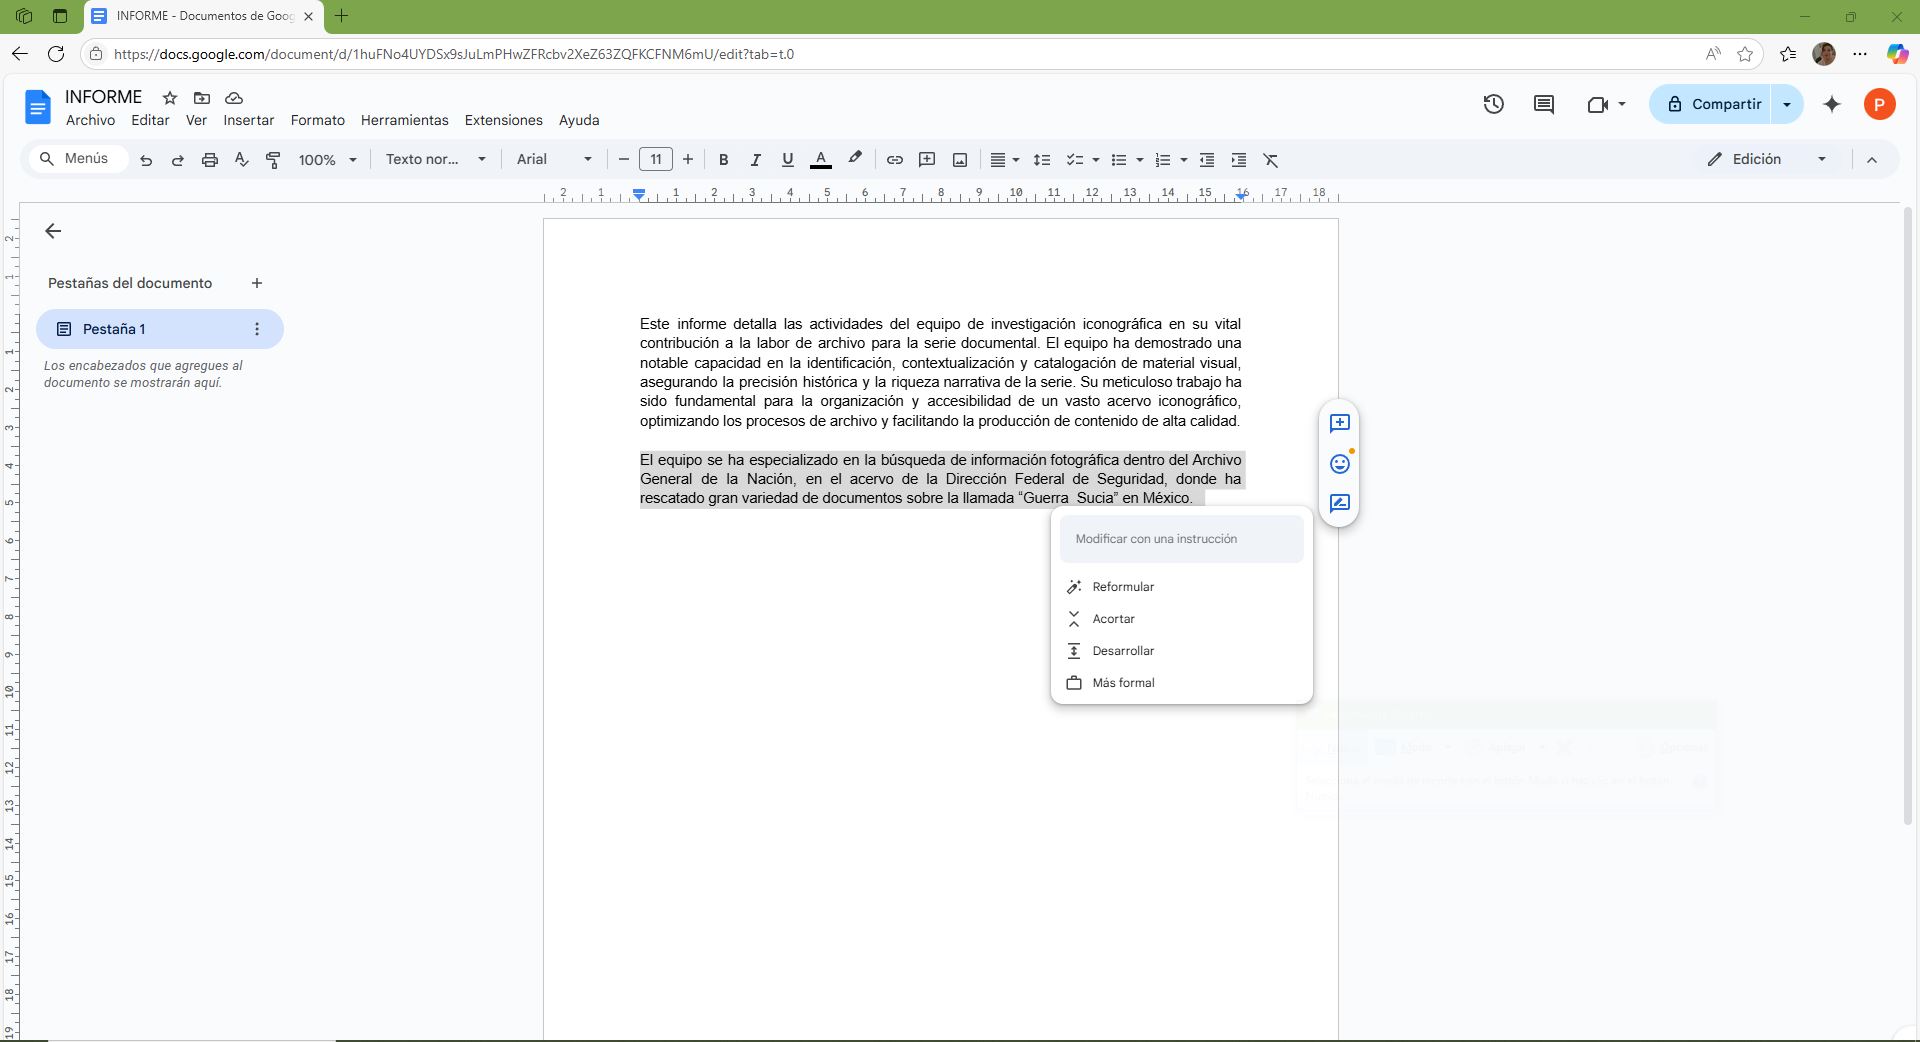Open the Gemini sparkle icon
This screenshot has height=1042, width=1920.
click(1832, 104)
